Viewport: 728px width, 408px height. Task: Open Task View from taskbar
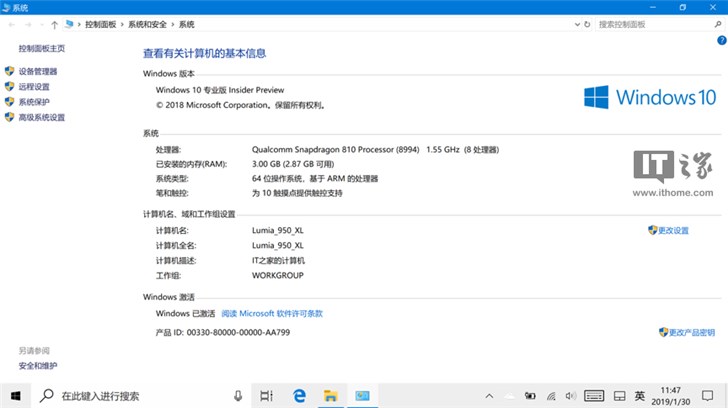[x=266, y=396]
